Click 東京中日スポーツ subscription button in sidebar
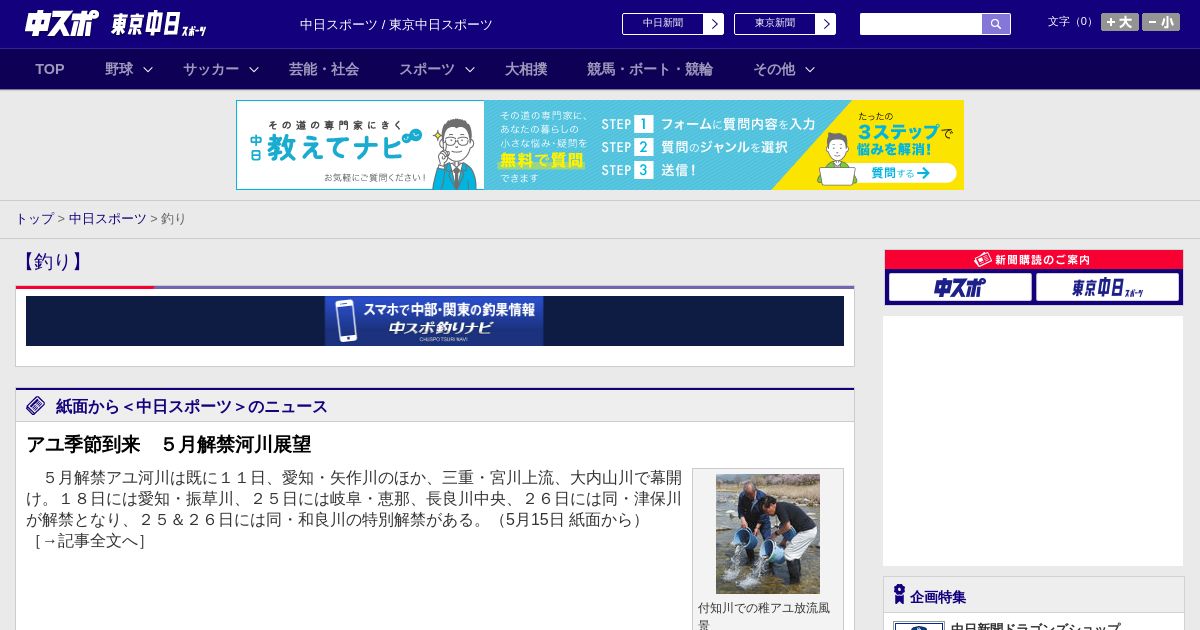Image resolution: width=1200 pixels, height=630 pixels. (x=1108, y=287)
